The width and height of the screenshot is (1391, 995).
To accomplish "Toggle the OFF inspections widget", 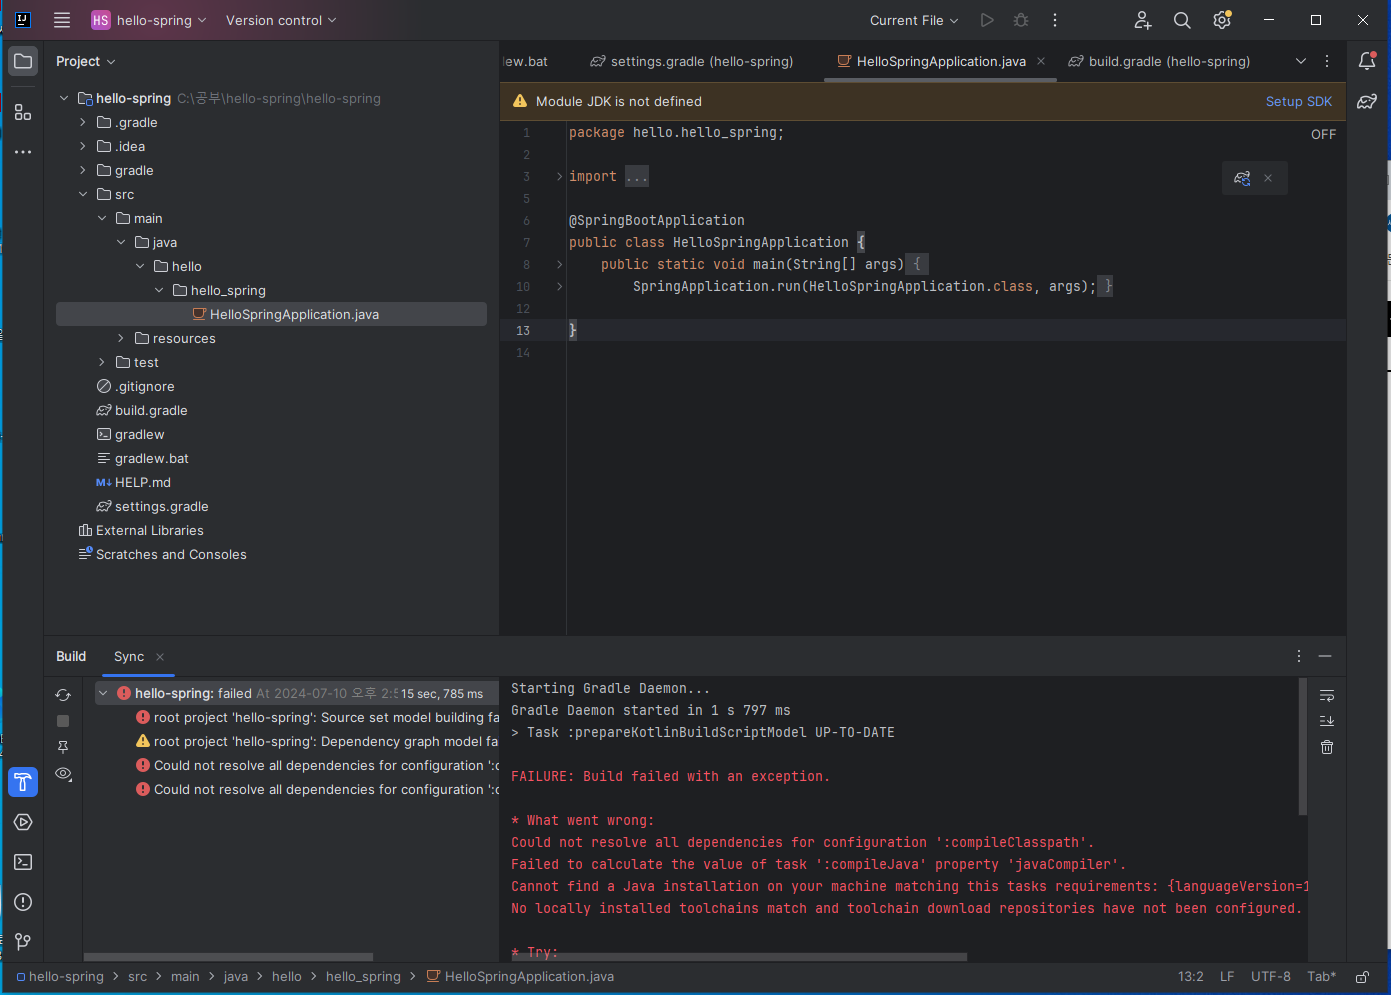I will [1323, 134].
